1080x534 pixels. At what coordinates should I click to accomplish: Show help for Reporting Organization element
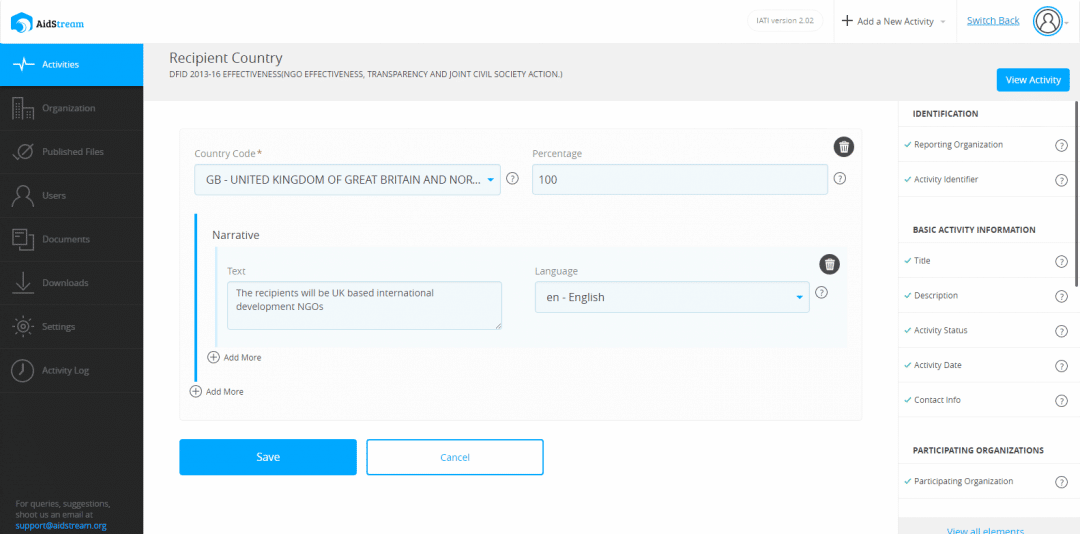tap(1061, 145)
